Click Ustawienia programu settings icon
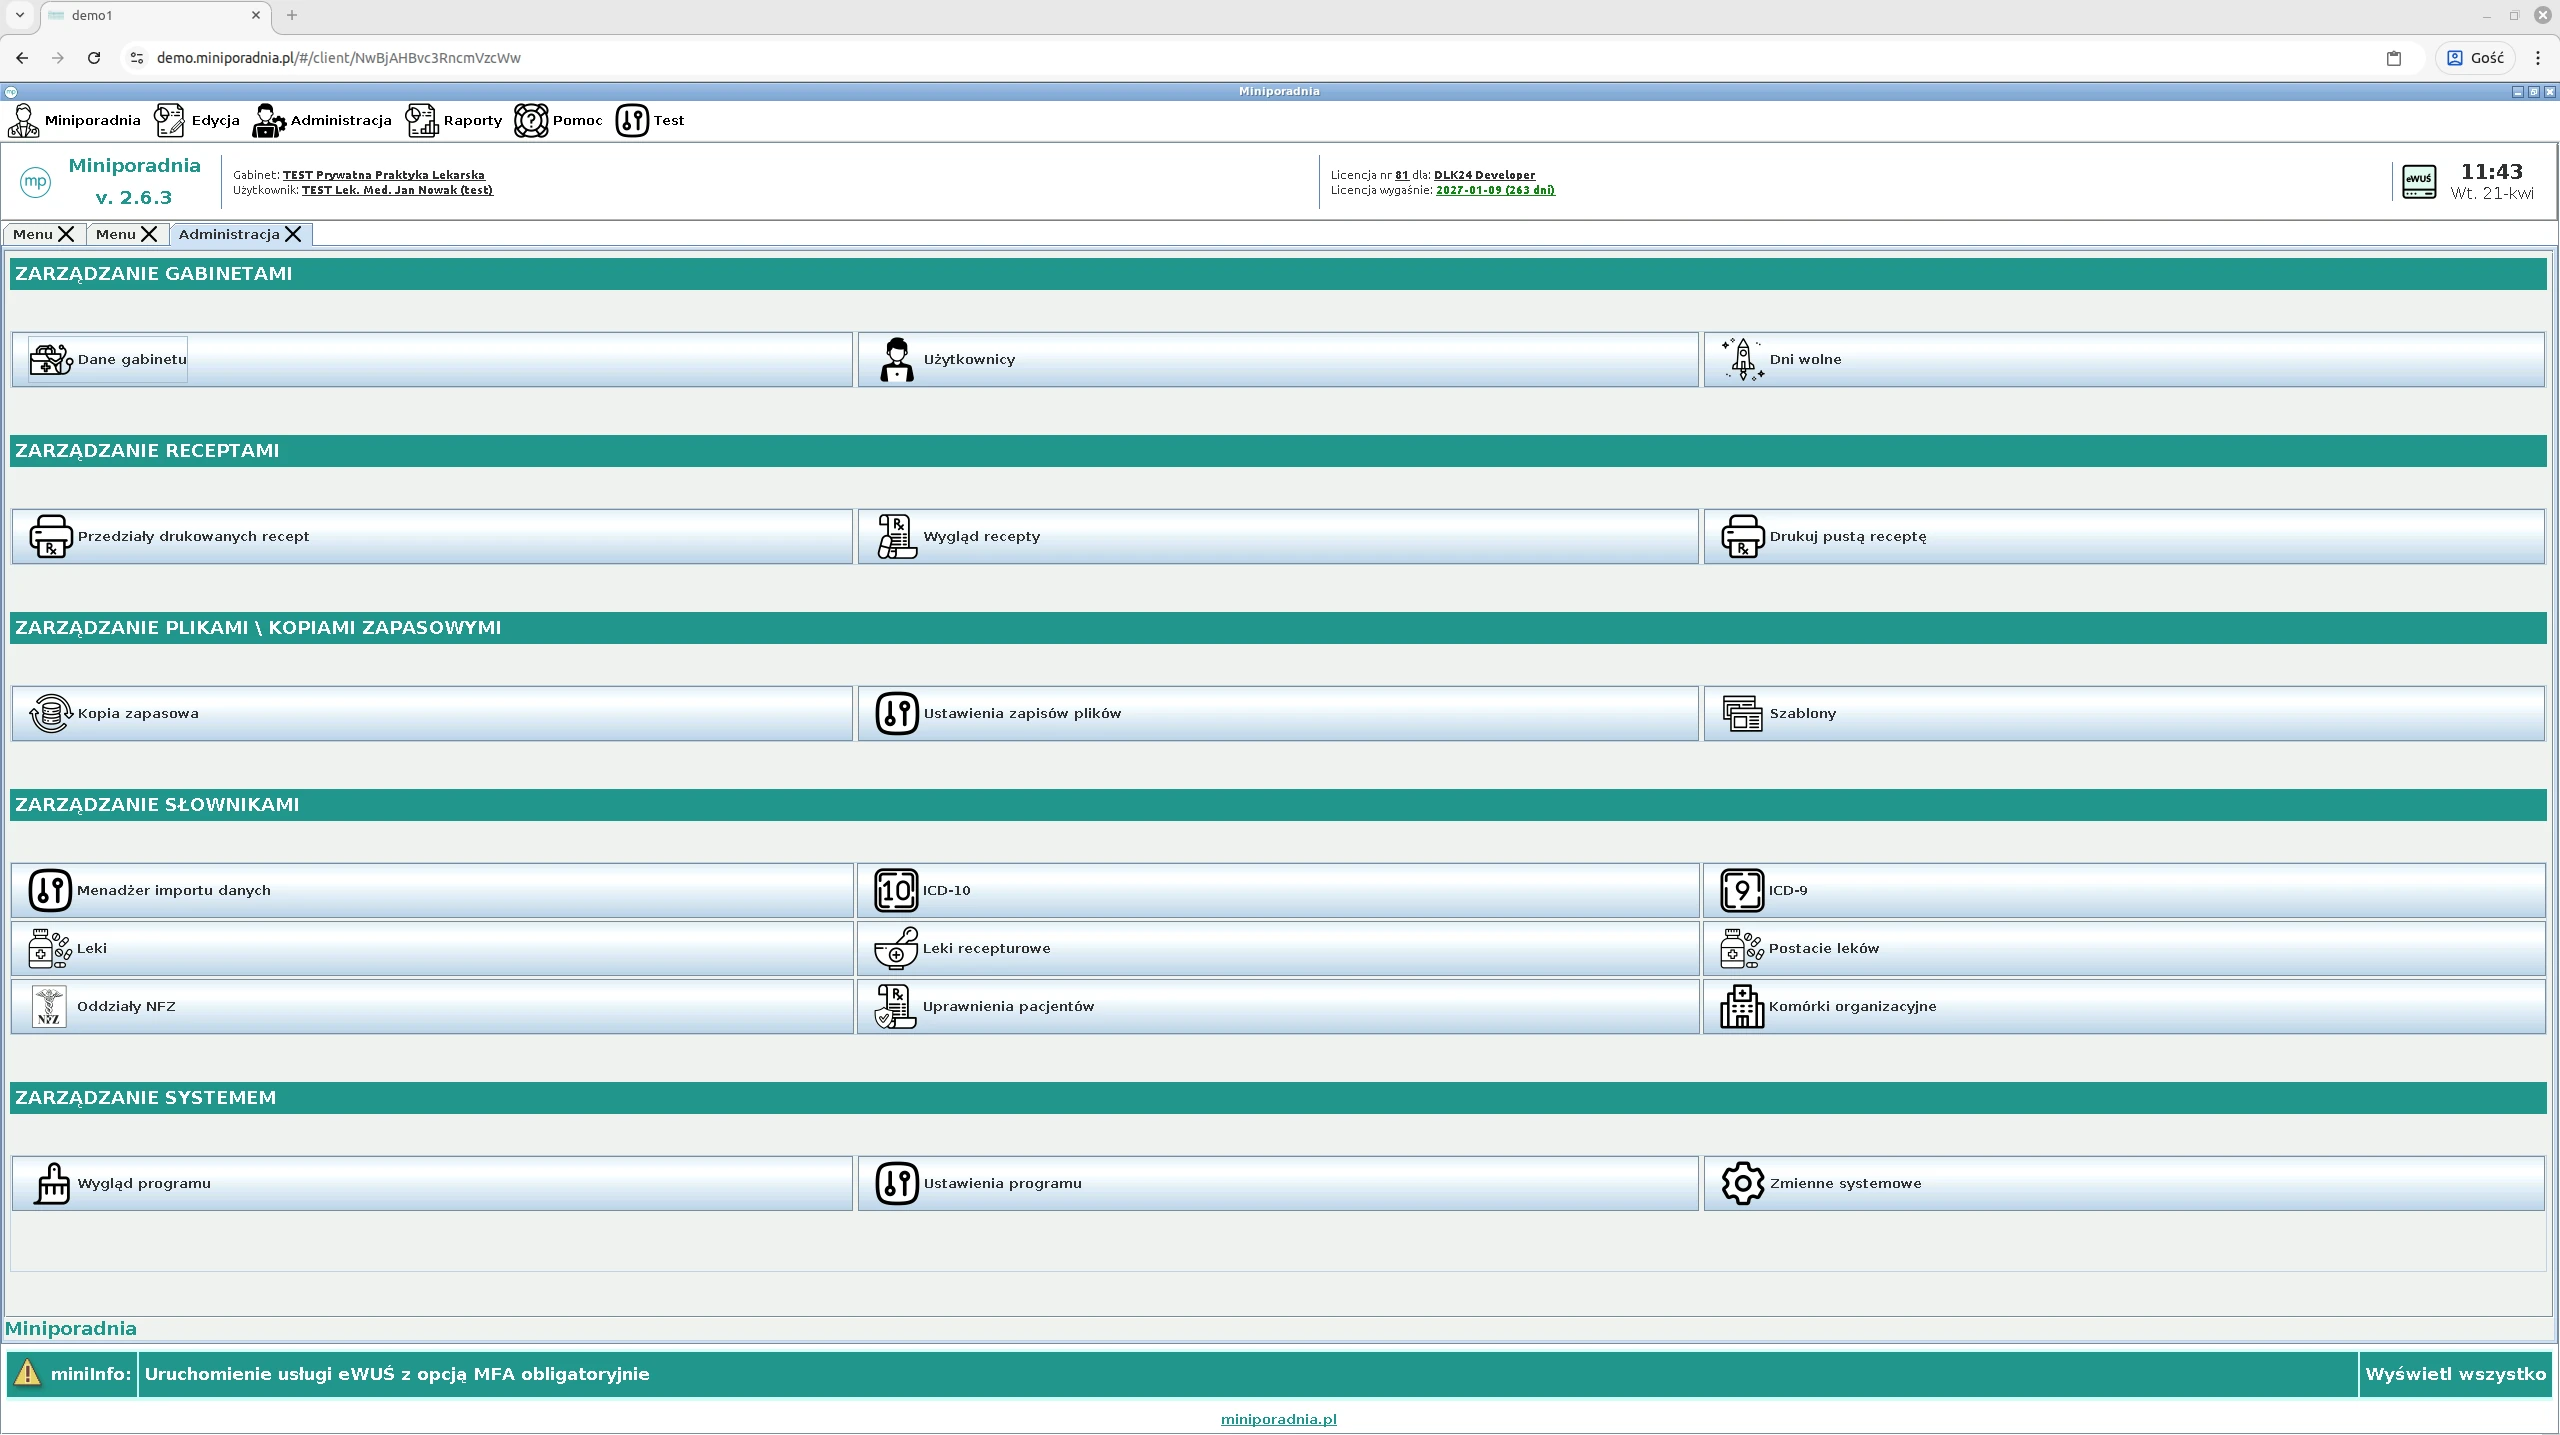2560x1435 pixels. [x=896, y=1183]
